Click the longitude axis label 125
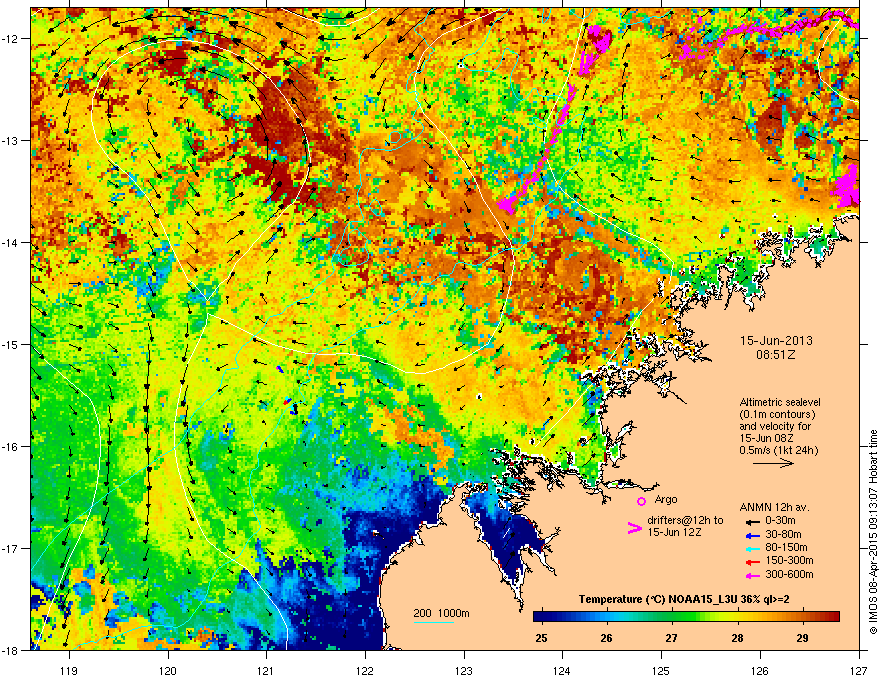The width and height of the screenshot is (880, 680). [661, 670]
